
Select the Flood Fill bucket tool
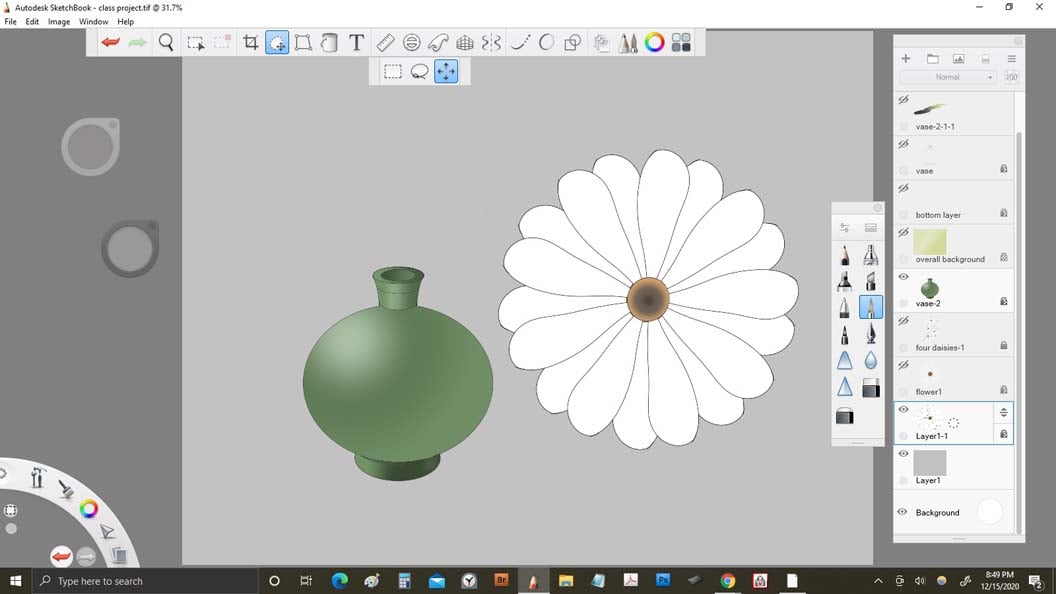pyautogui.click(x=329, y=42)
